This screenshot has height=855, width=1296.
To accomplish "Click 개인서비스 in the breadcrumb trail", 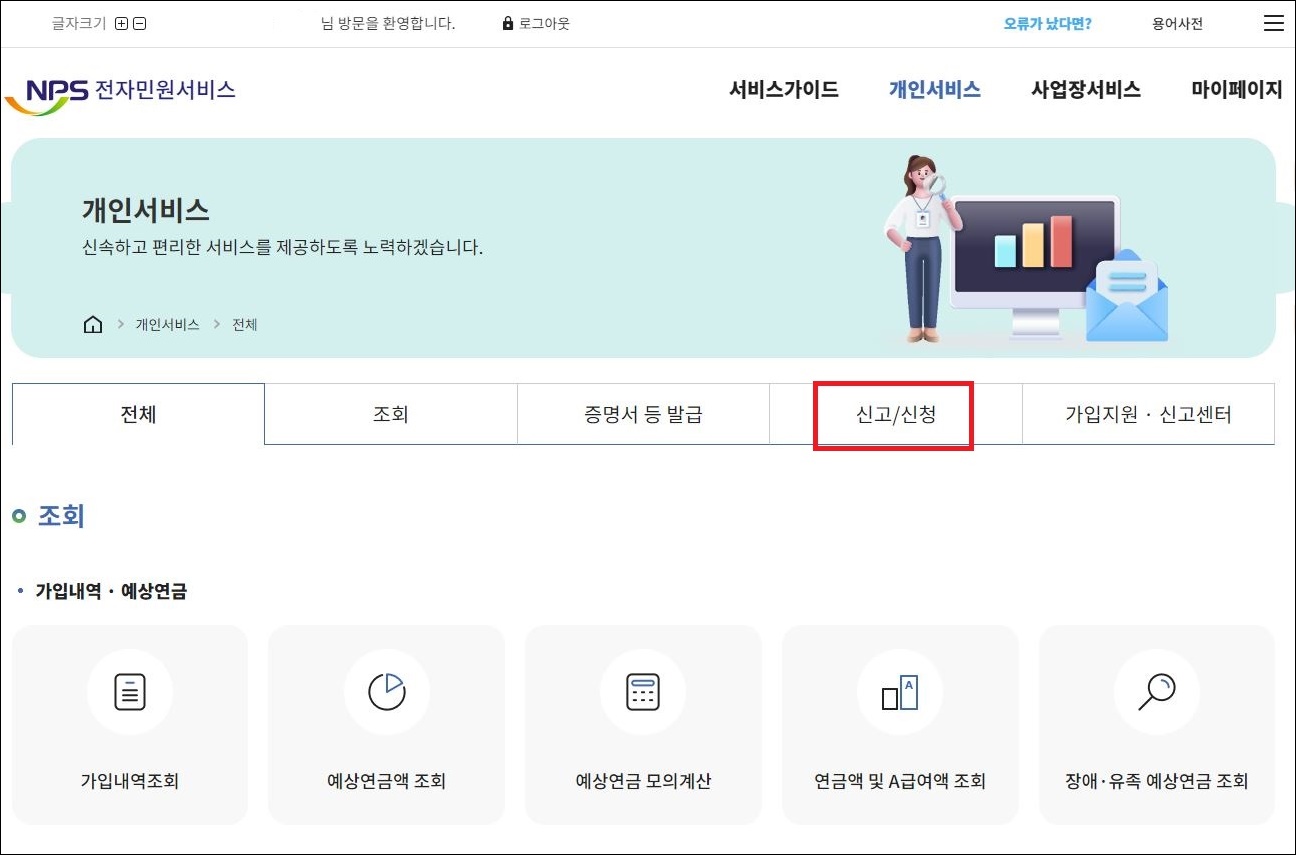I will pos(166,324).
